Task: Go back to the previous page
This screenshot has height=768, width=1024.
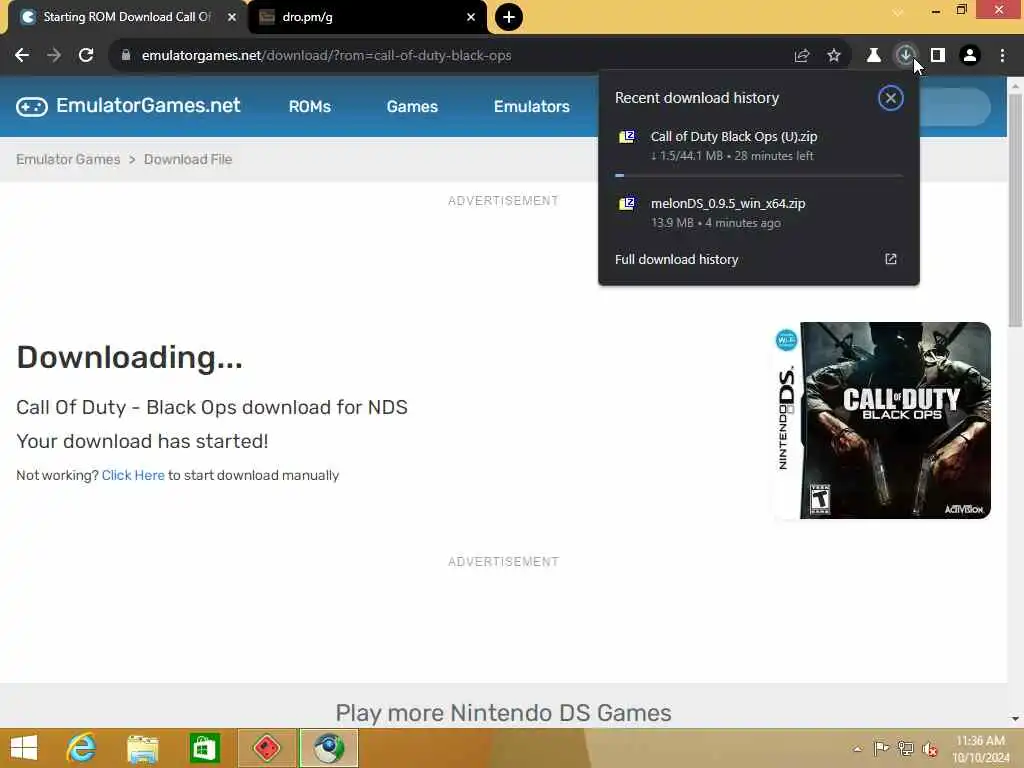Action: 22,56
